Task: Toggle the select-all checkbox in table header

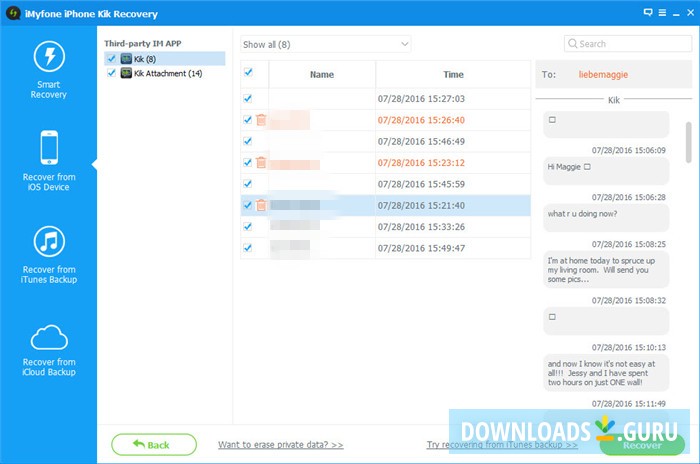Action: click(248, 72)
